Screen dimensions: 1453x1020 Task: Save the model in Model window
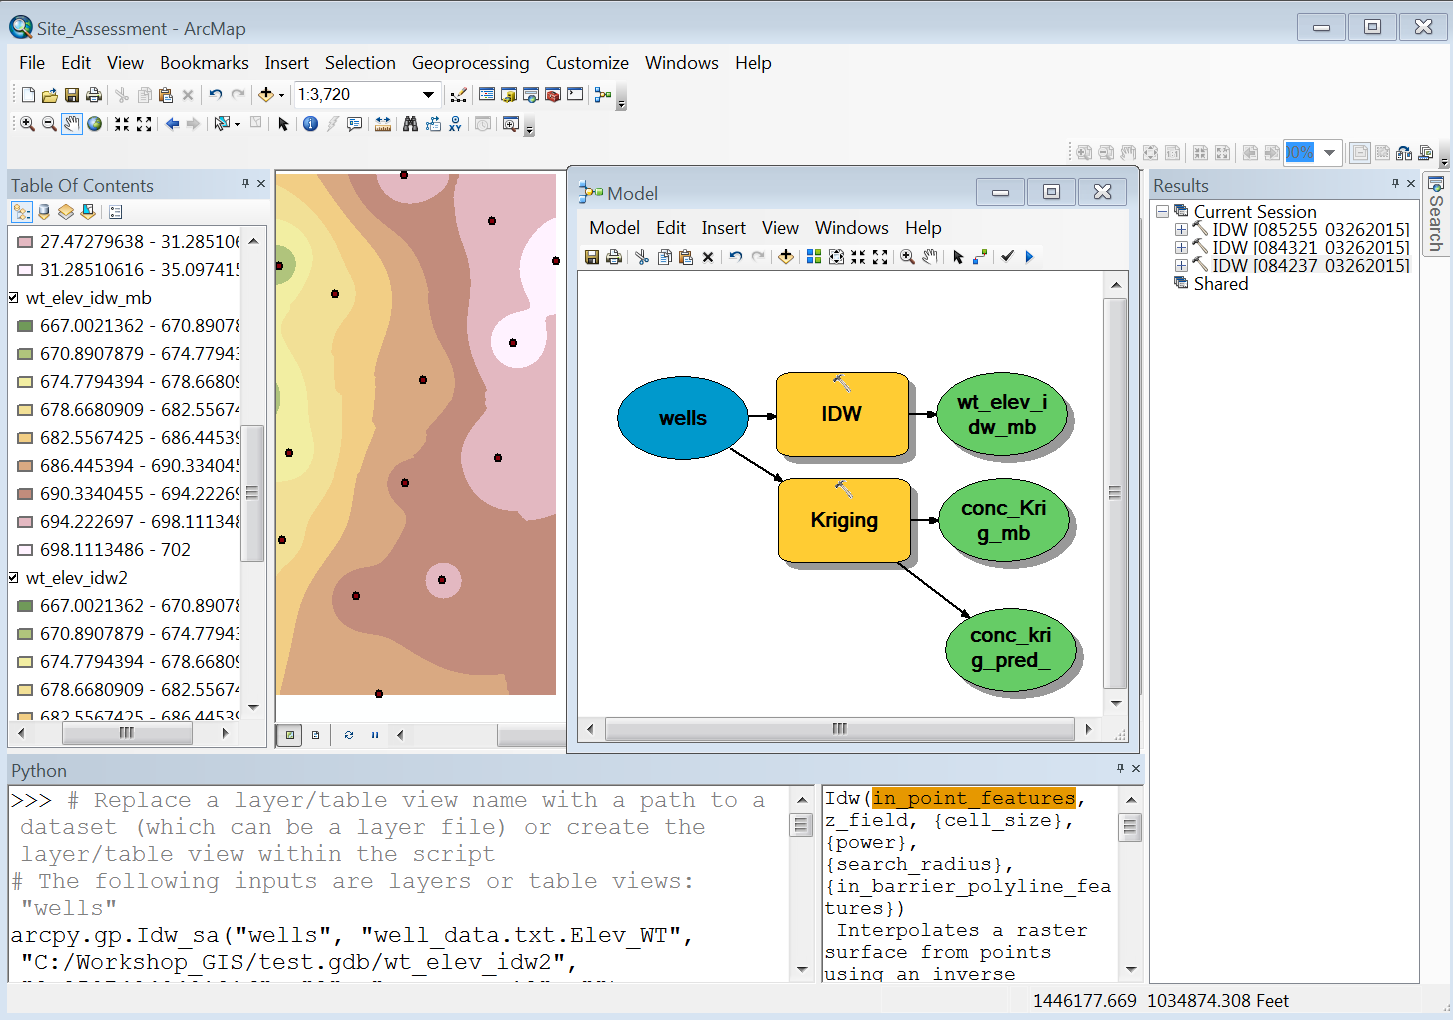(x=592, y=257)
